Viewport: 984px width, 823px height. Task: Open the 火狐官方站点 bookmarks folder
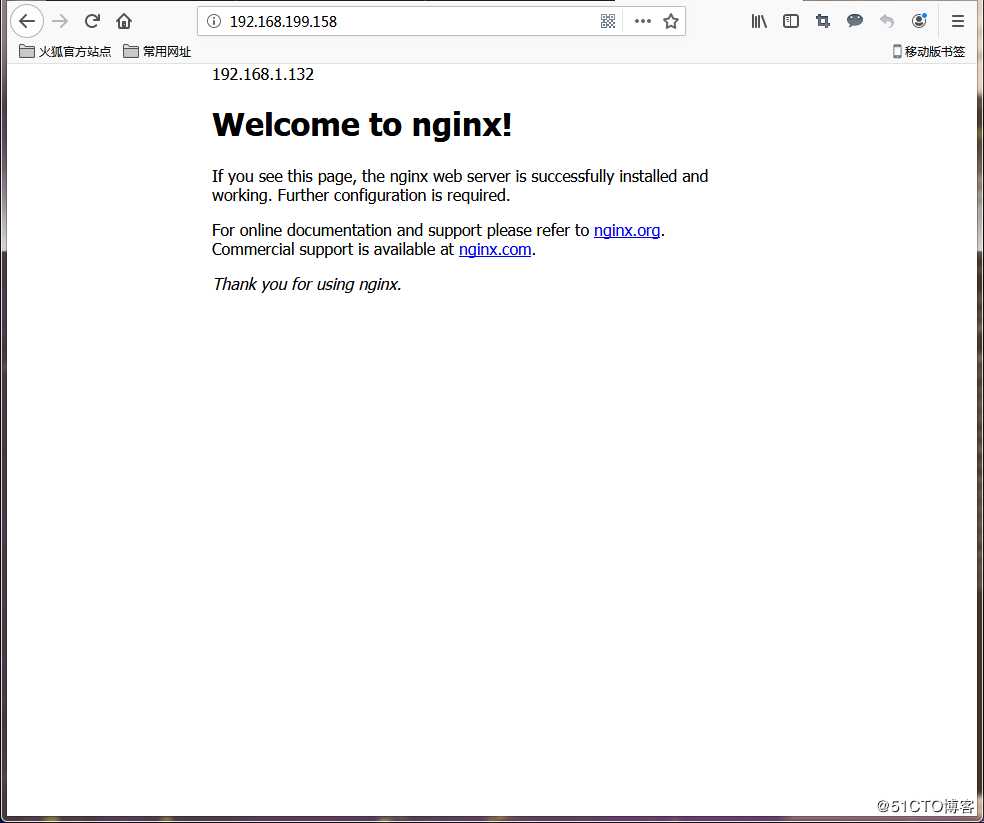65,51
